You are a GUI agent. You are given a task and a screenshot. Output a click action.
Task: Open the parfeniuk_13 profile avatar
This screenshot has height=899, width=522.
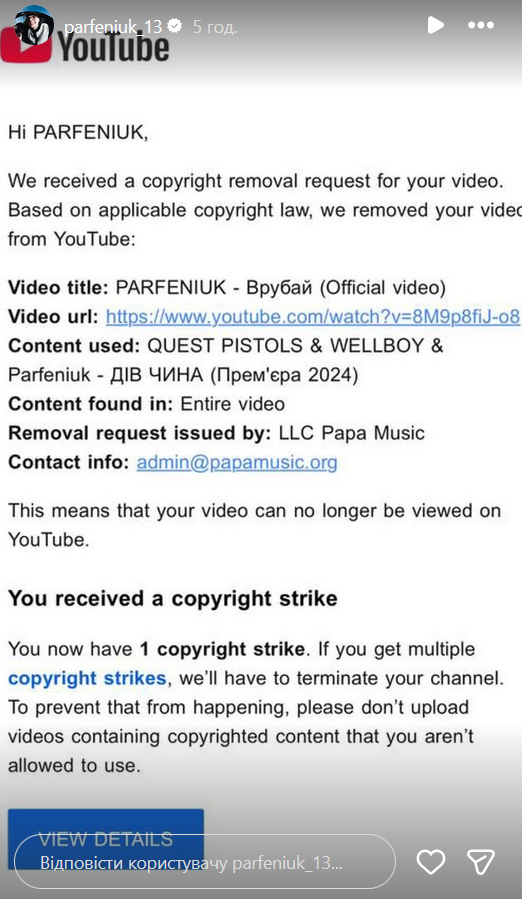tap(33, 26)
